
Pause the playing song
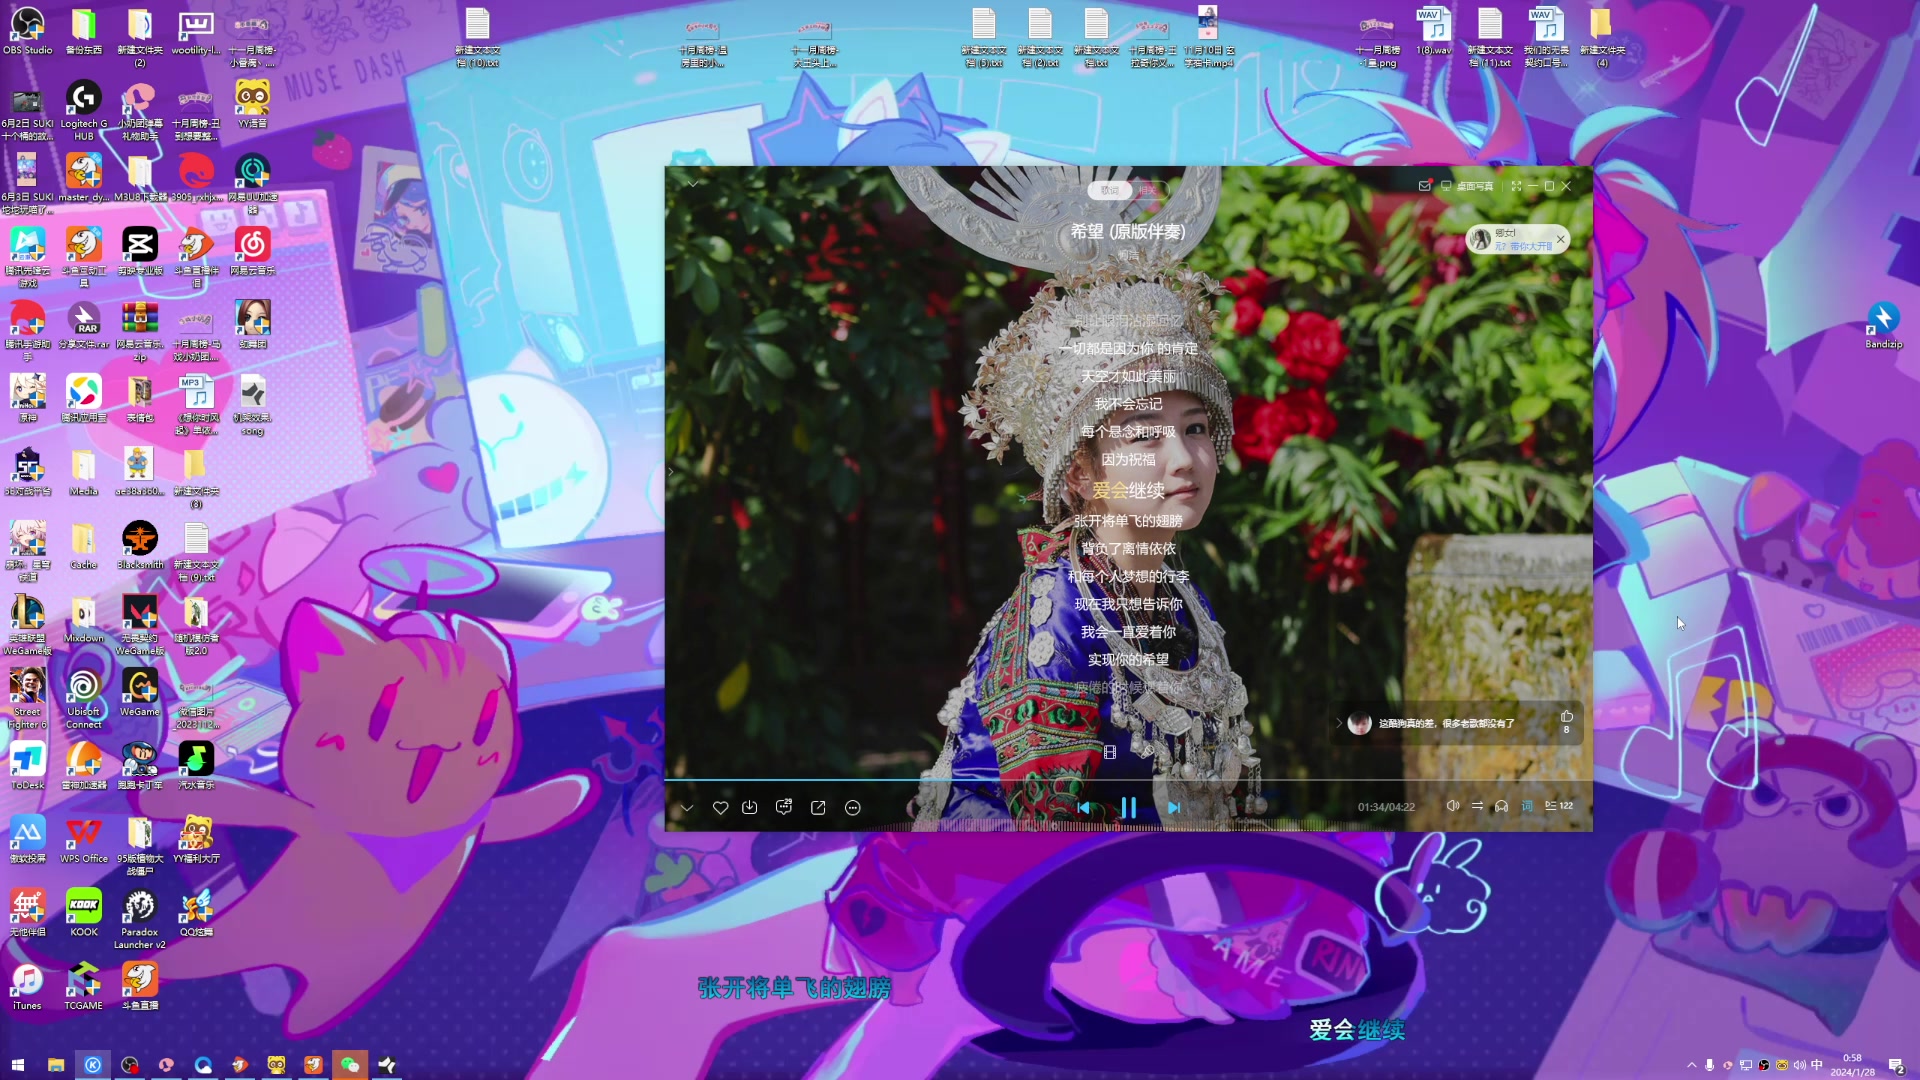tap(1128, 808)
